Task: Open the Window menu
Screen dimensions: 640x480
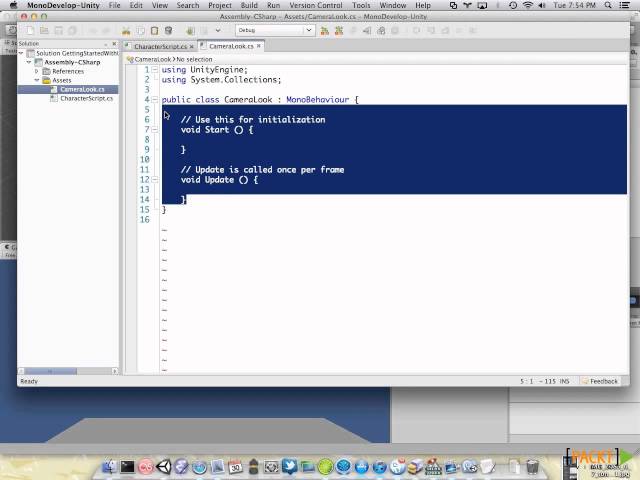Action: pyautogui.click(x=393, y=5)
